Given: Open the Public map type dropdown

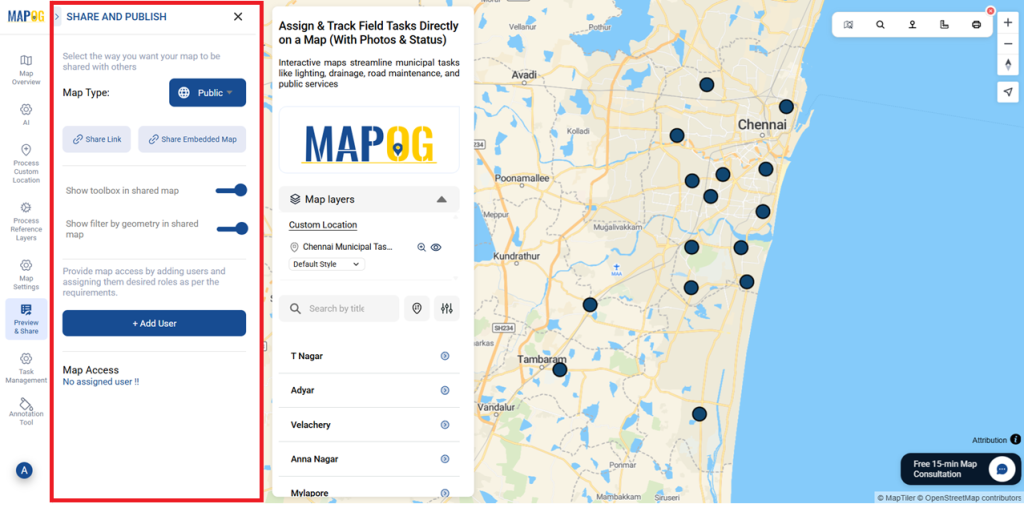Looking at the screenshot, I should (x=207, y=93).
